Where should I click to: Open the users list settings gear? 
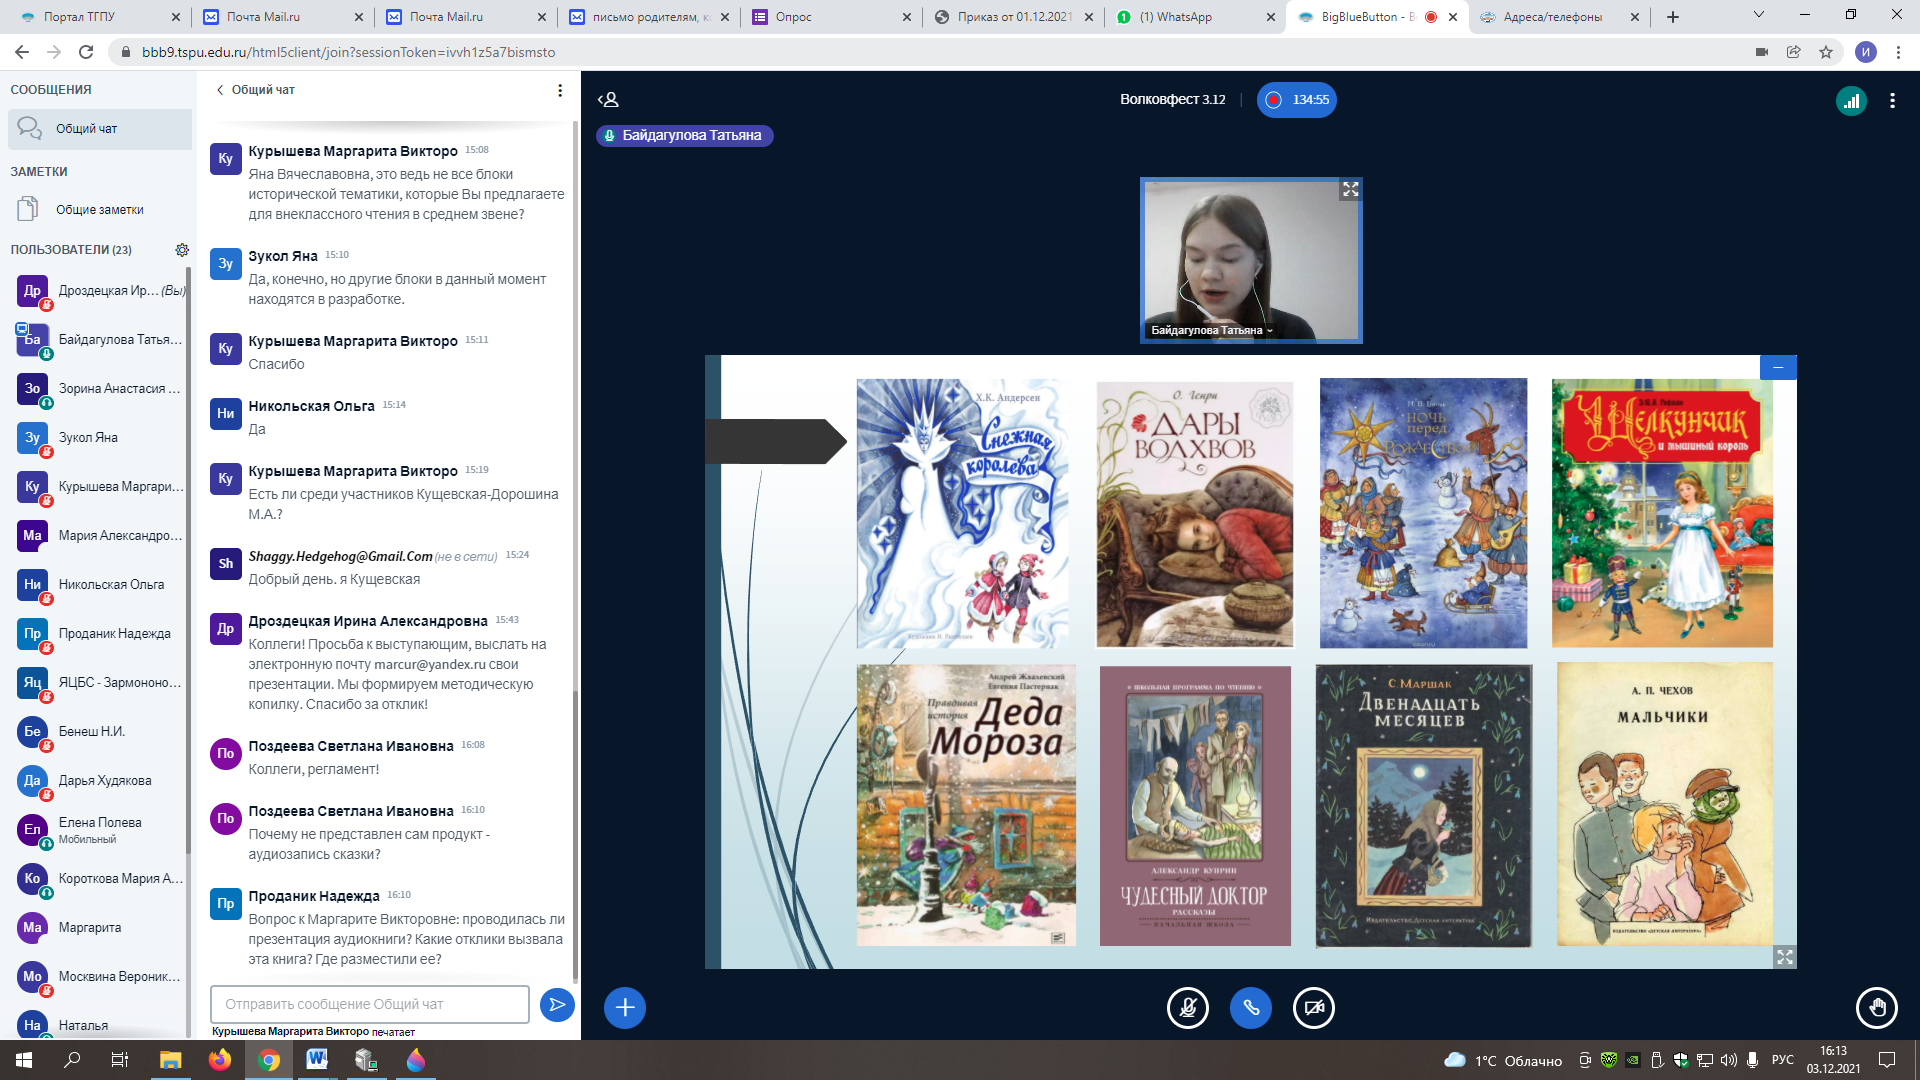point(182,250)
